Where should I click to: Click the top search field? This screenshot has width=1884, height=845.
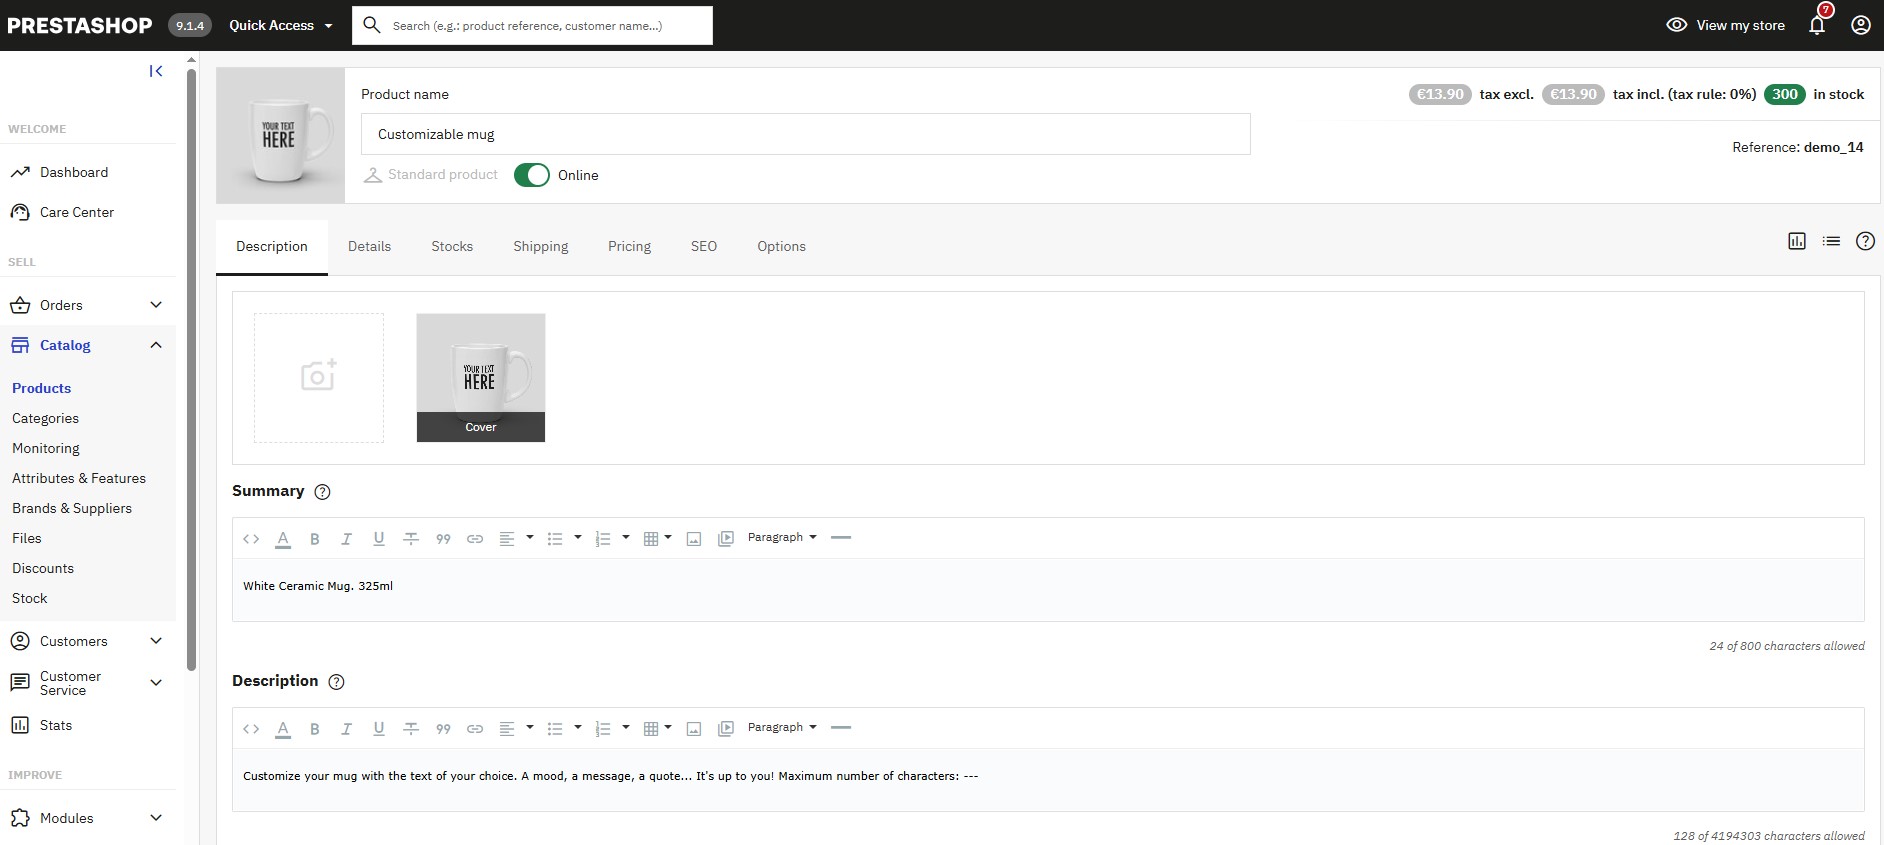click(x=532, y=25)
